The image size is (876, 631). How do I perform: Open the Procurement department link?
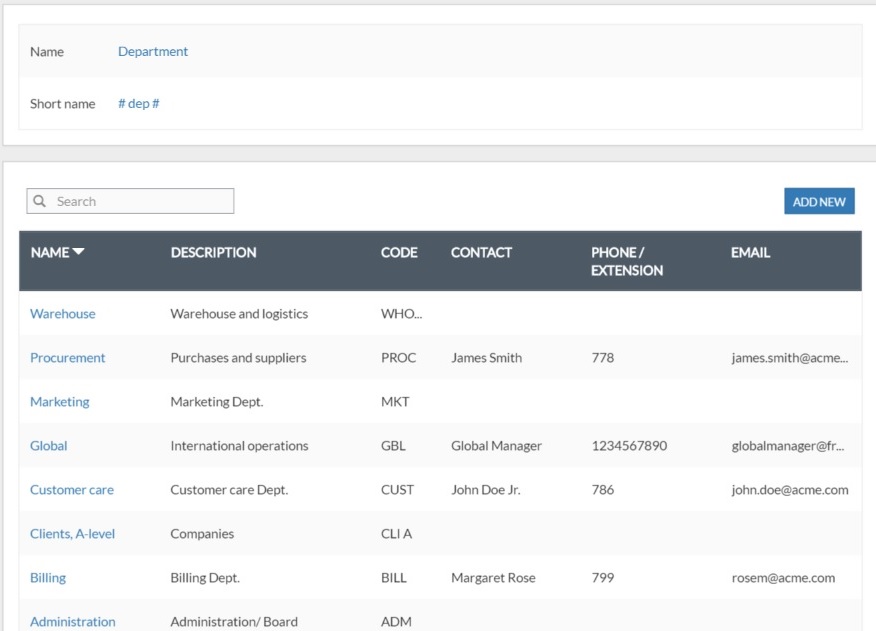point(67,358)
